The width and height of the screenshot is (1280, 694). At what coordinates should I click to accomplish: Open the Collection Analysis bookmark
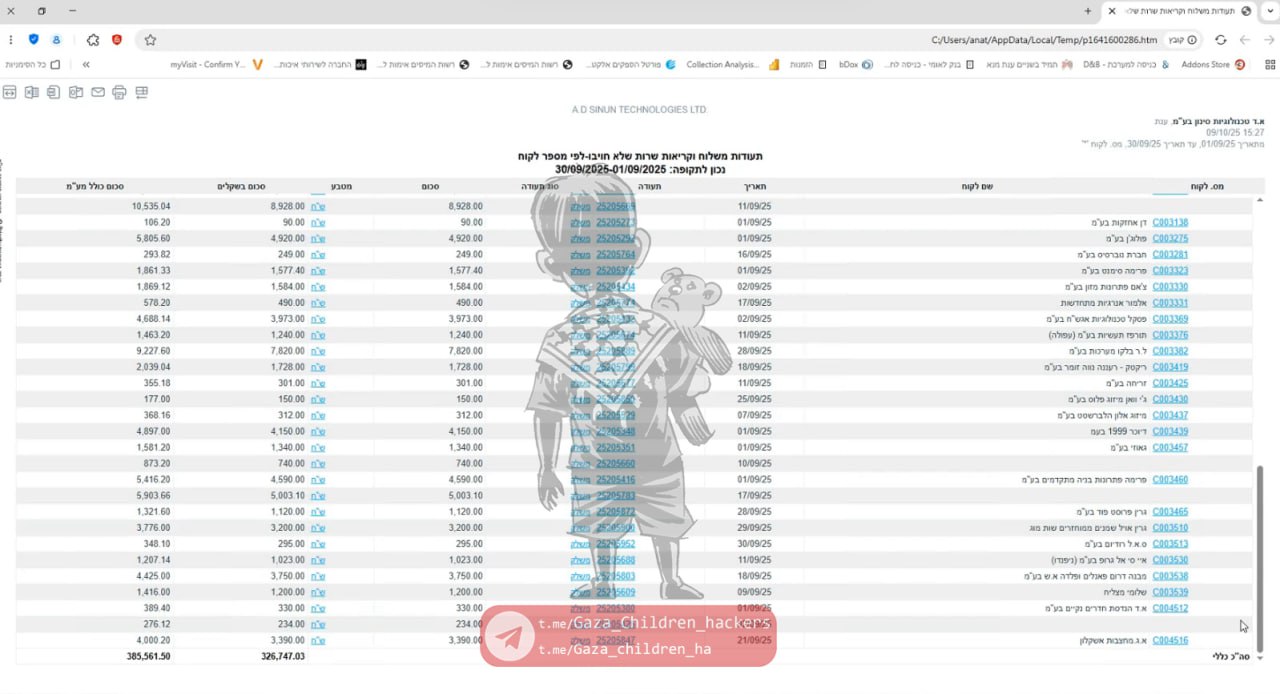click(x=729, y=64)
